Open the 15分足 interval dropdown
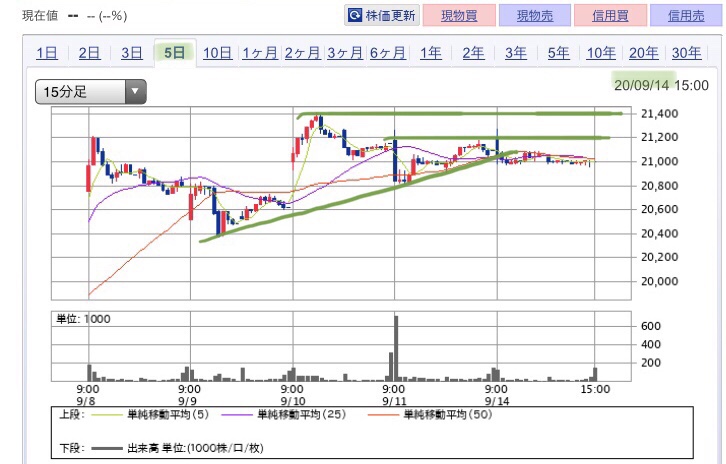Screen dimensions: 726x464 click(91, 92)
